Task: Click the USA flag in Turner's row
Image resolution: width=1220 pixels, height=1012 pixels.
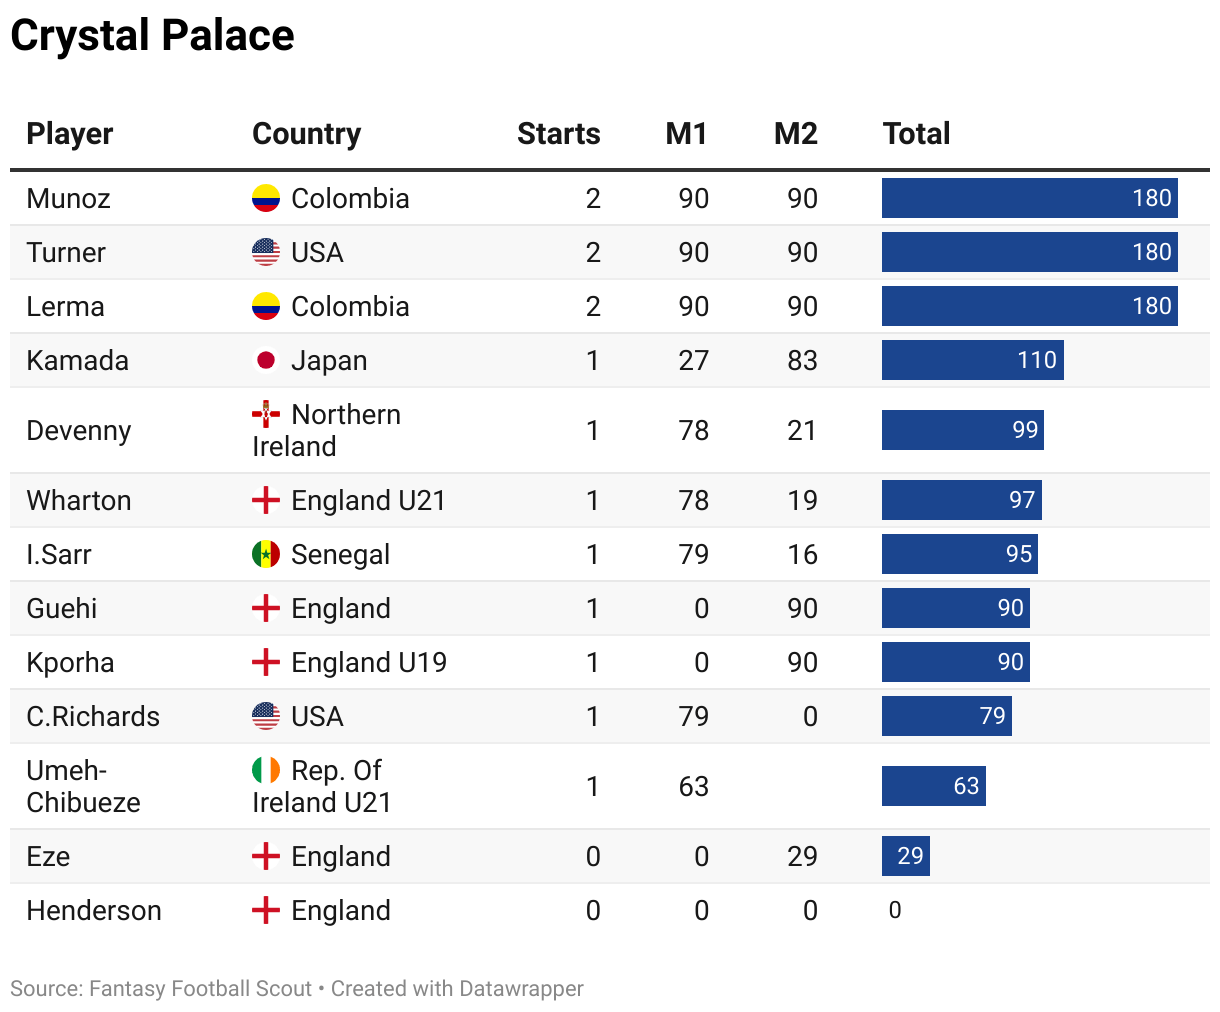Action: [x=265, y=252]
